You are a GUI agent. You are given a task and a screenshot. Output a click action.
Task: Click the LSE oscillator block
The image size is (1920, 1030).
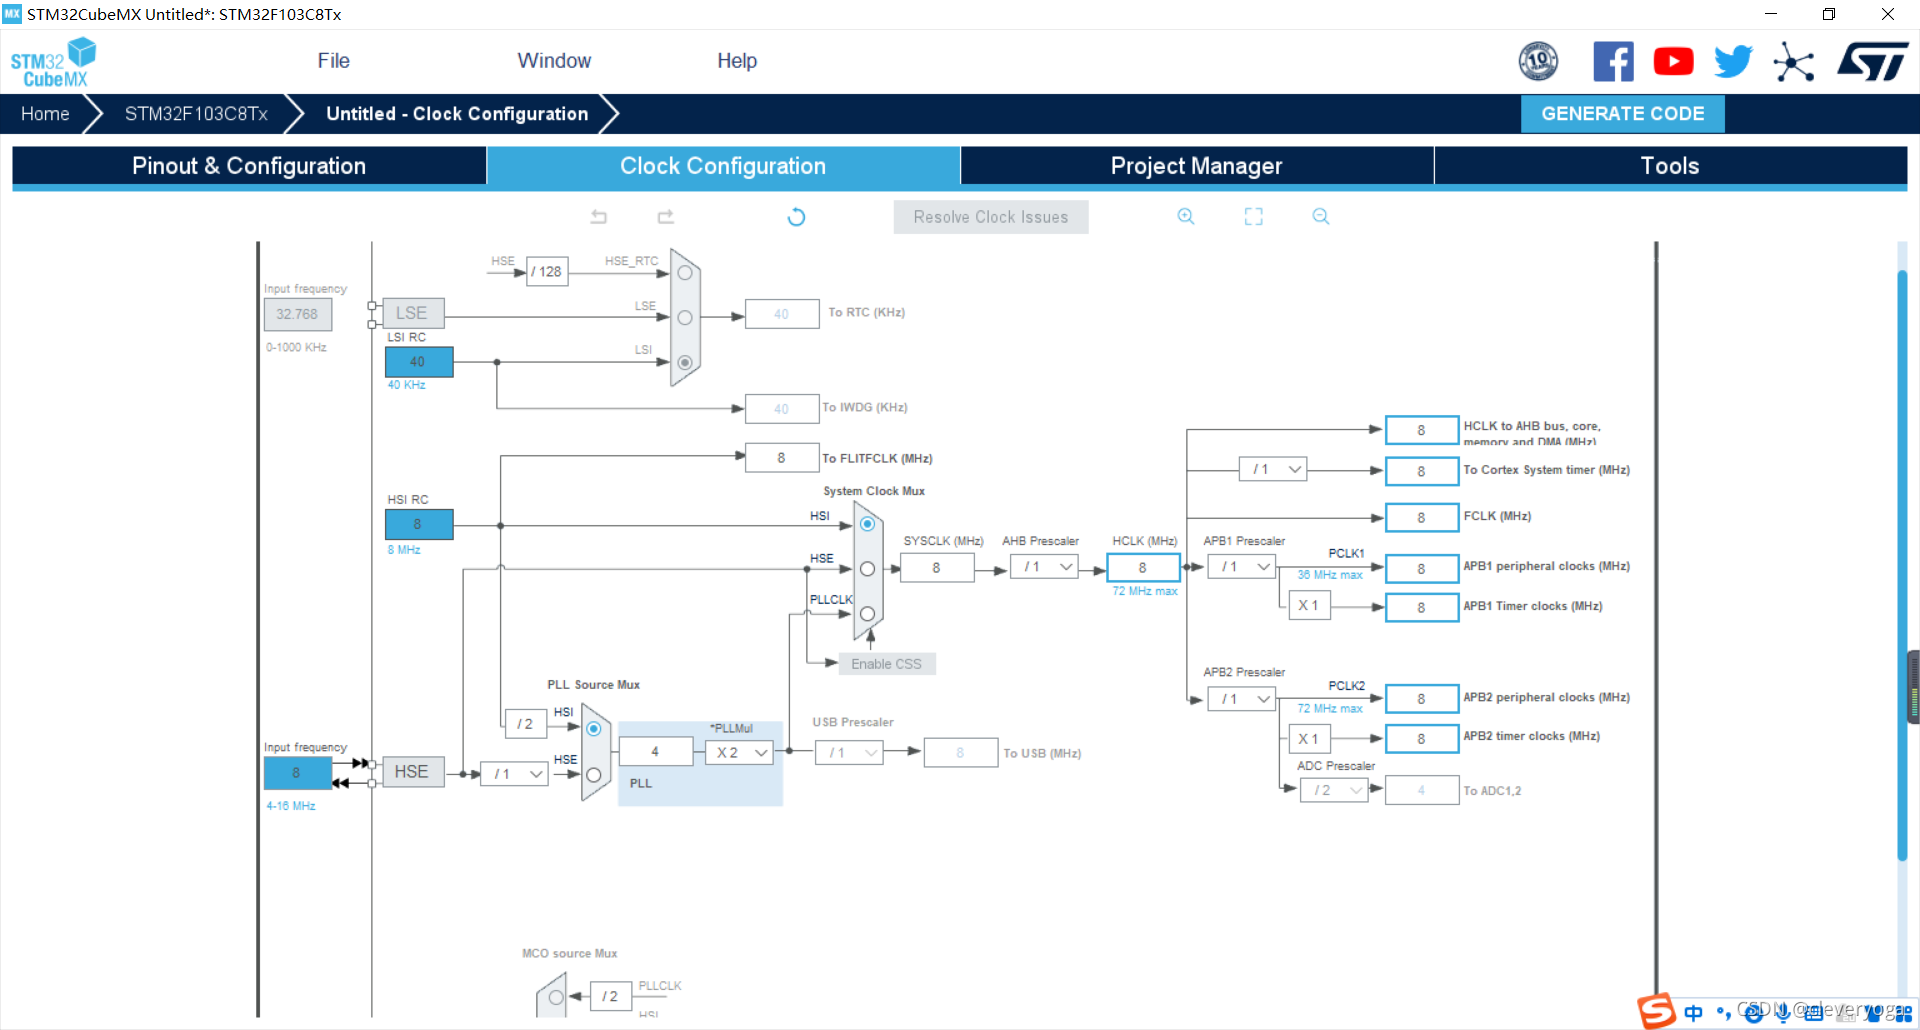(x=411, y=313)
